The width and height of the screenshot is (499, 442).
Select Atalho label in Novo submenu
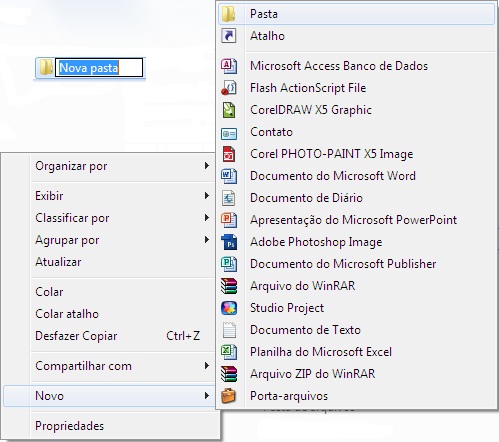267,36
